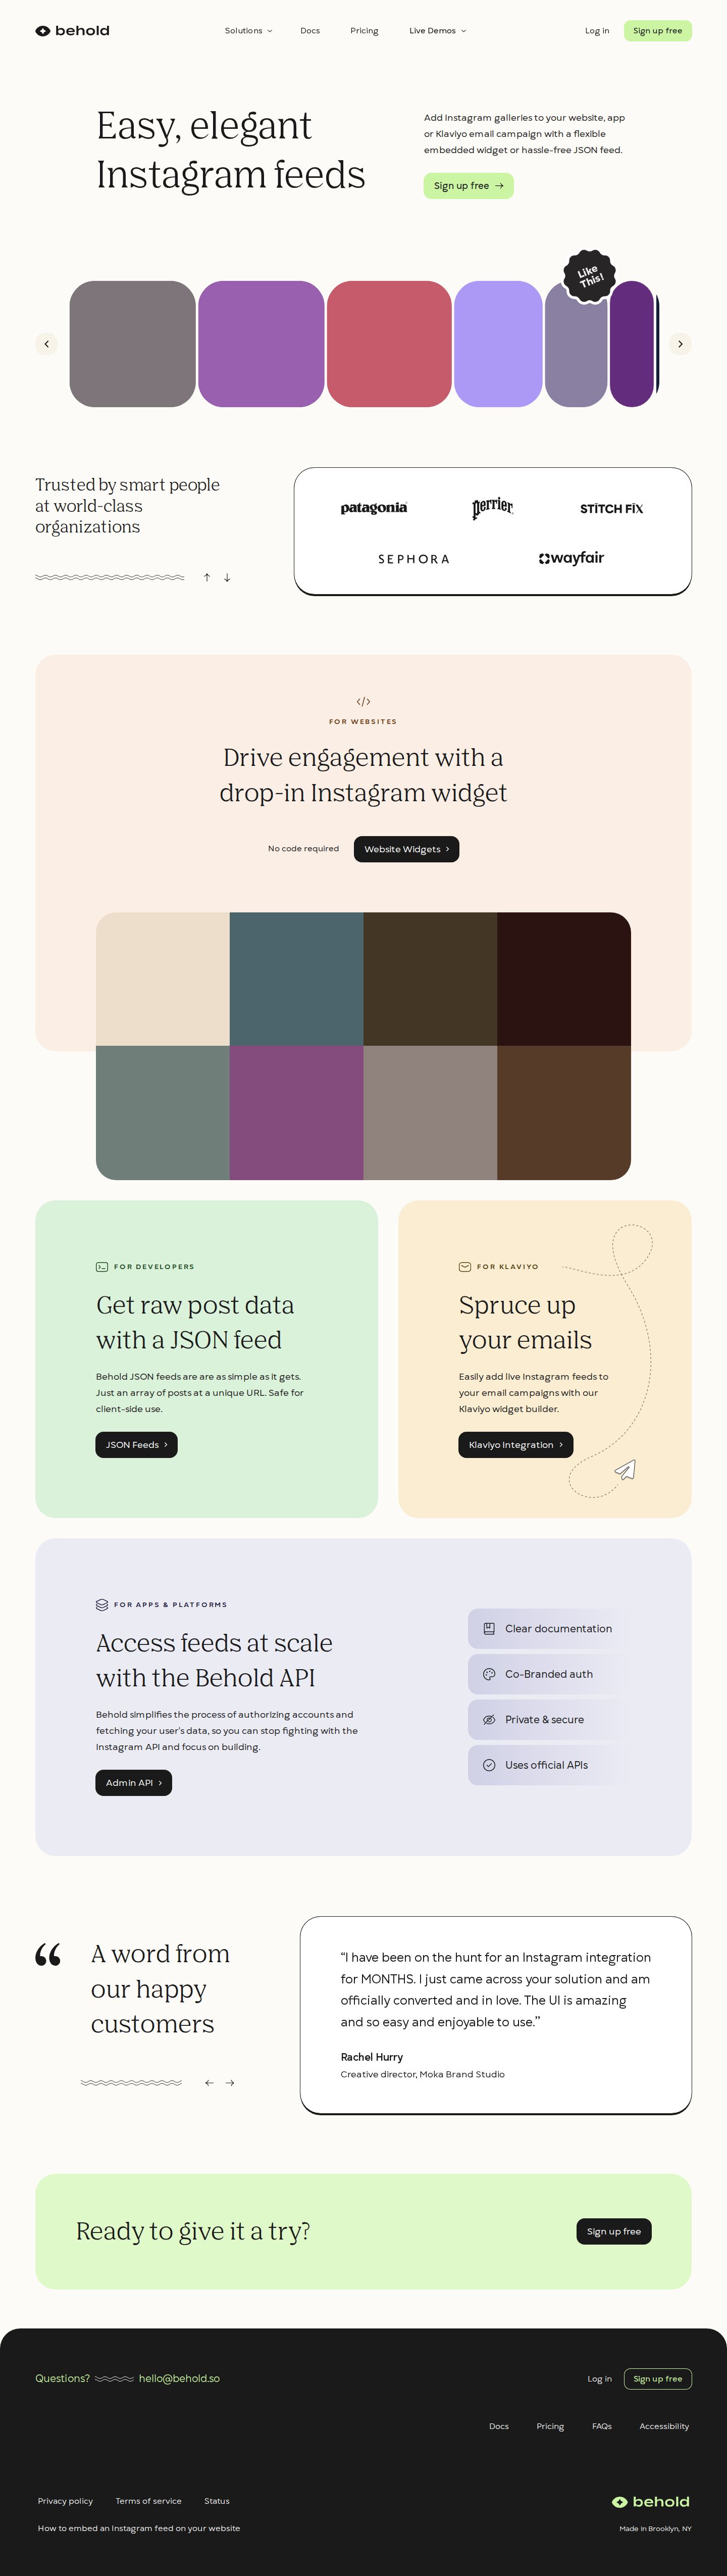Expand the Solutions dropdown menu
This screenshot has width=727, height=2576.
point(248,31)
